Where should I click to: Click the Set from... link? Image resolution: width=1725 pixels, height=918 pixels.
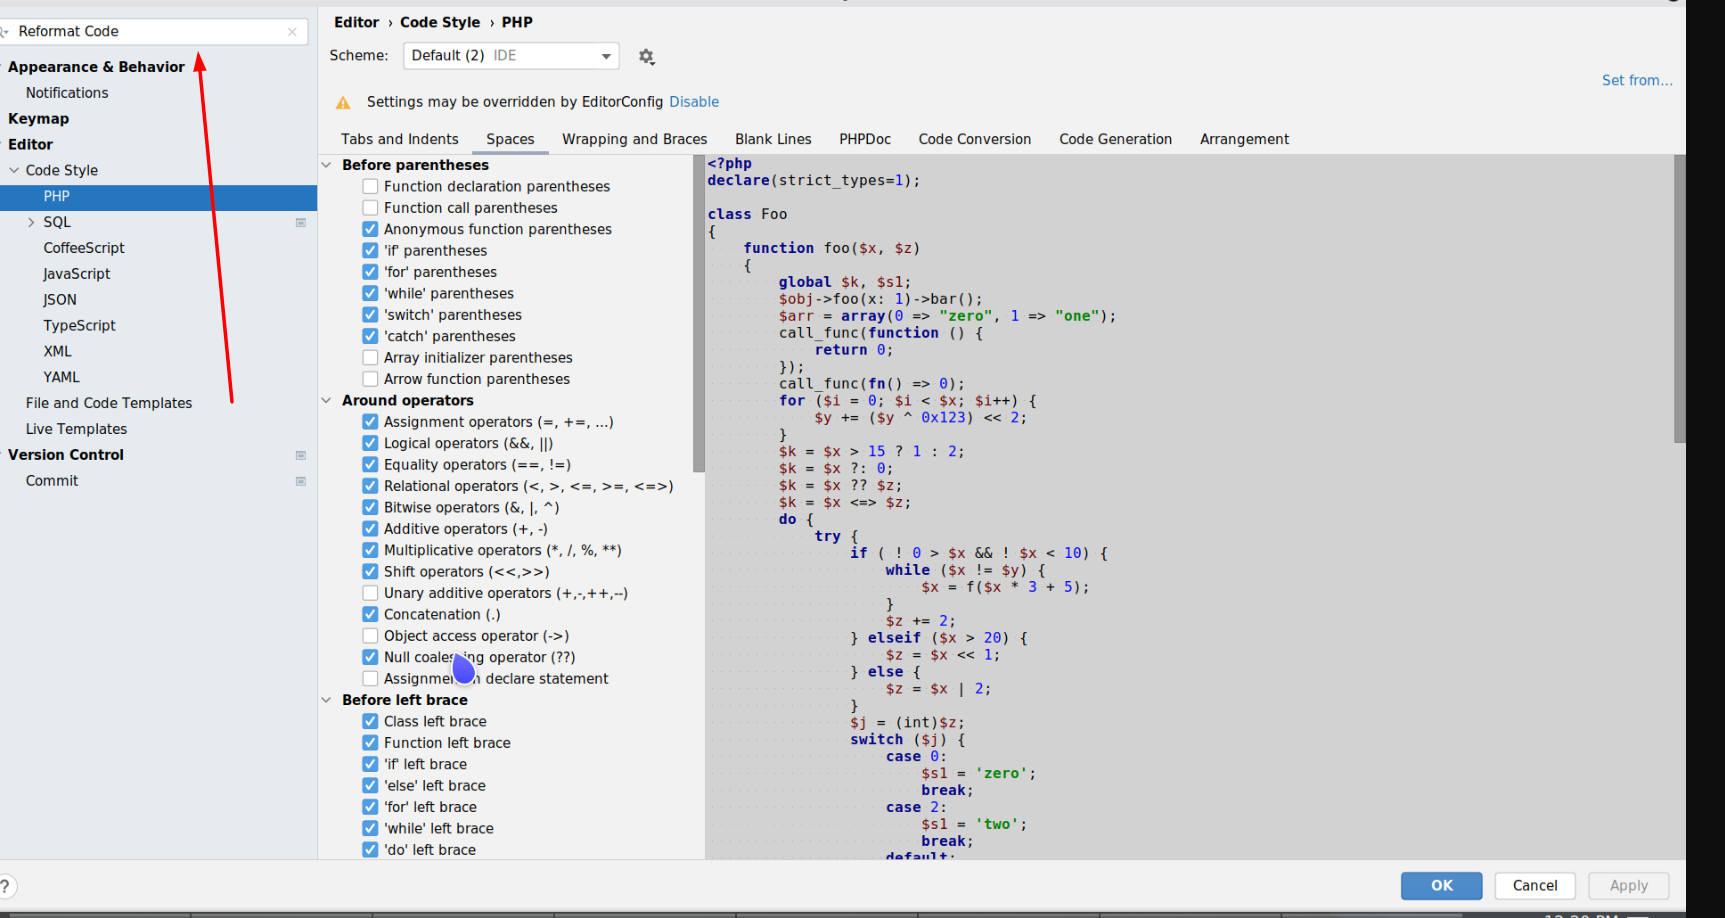1637,80
